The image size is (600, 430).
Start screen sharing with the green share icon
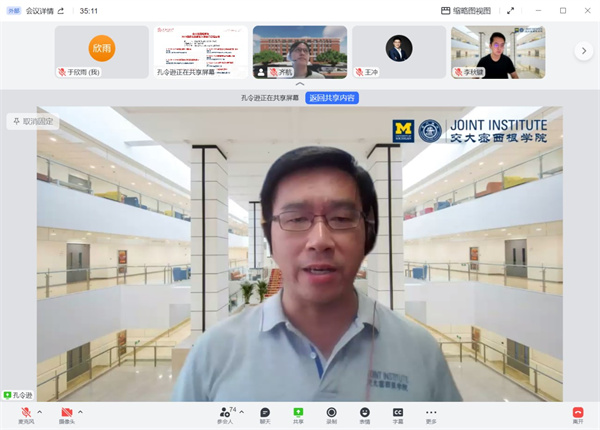pos(298,414)
